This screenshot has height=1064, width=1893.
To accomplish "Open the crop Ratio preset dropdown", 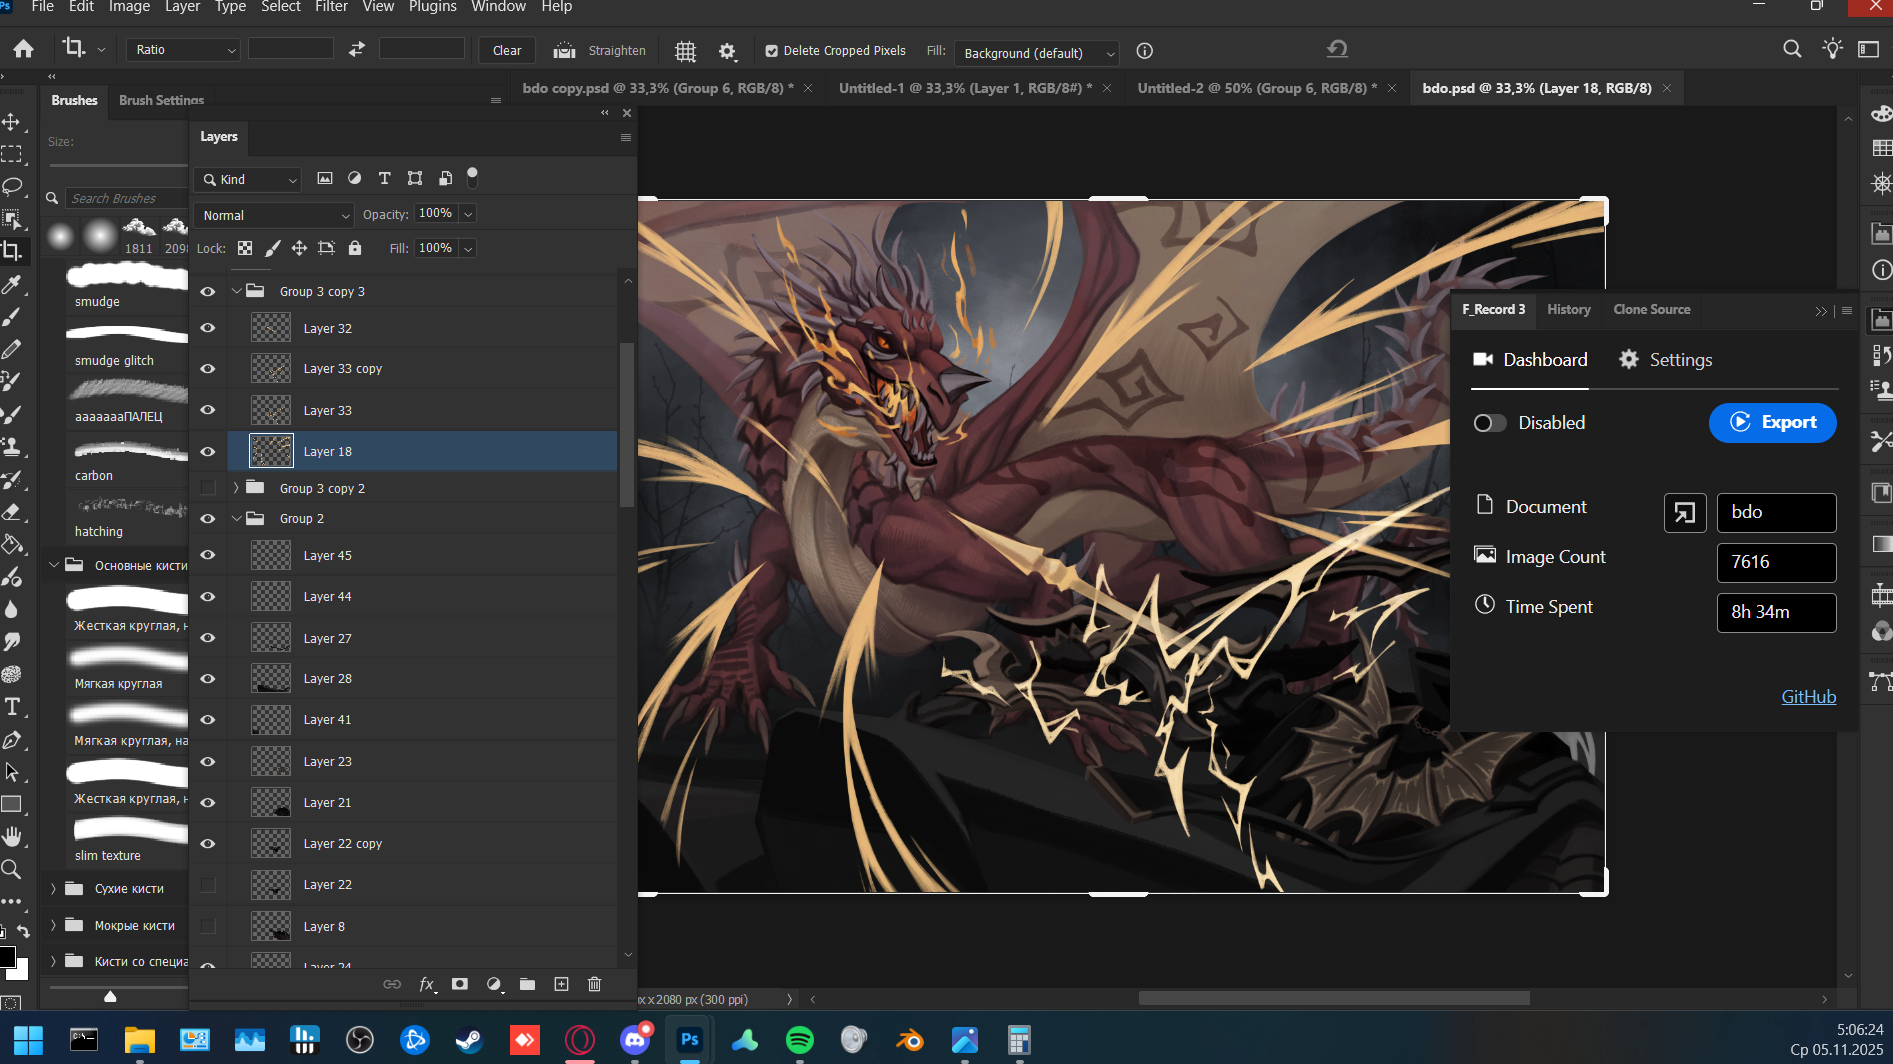I will tap(184, 50).
